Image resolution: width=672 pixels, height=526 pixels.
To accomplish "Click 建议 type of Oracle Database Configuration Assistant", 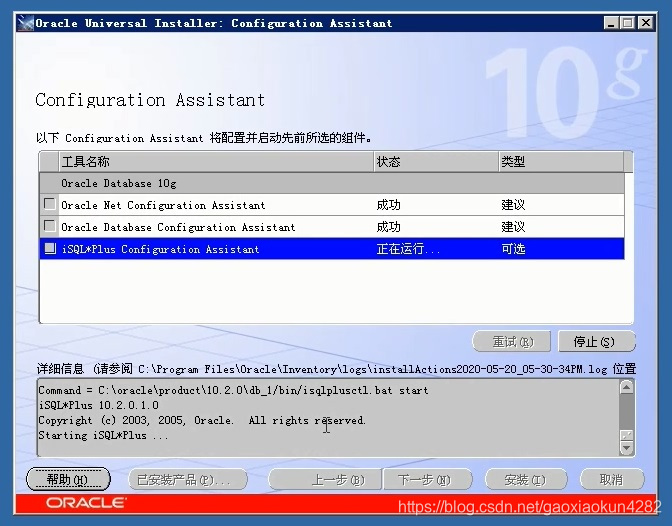I will click(513, 227).
